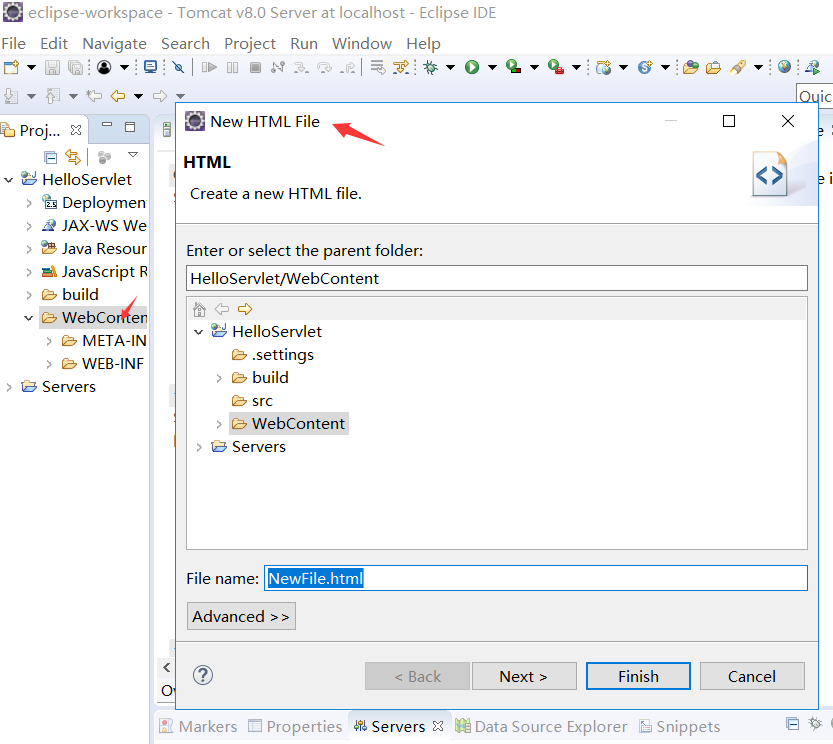Open the Web Browser globe icon
The height and width of the screenshot is (744, 833).
[x=784, y=67]
